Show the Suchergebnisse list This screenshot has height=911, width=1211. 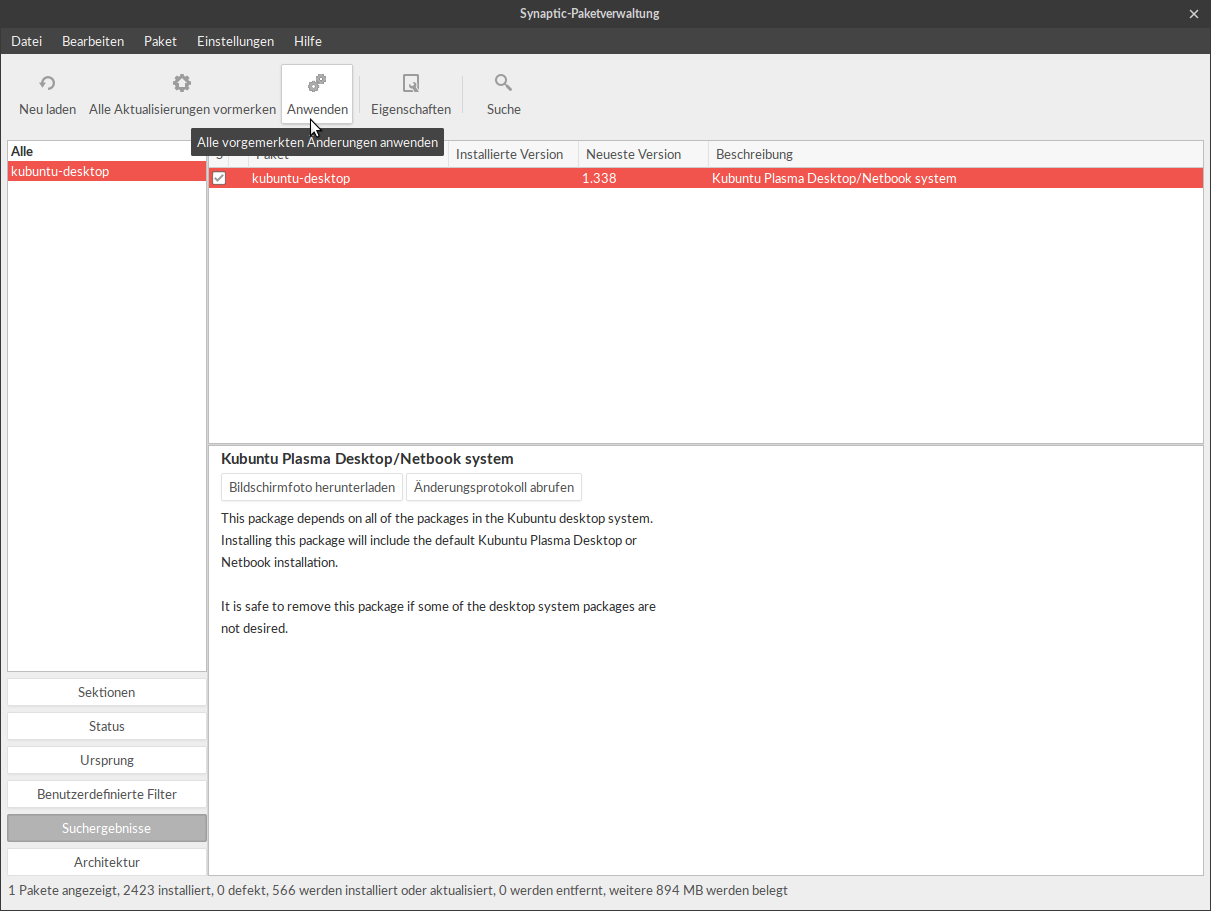click(x=107, y=828)
